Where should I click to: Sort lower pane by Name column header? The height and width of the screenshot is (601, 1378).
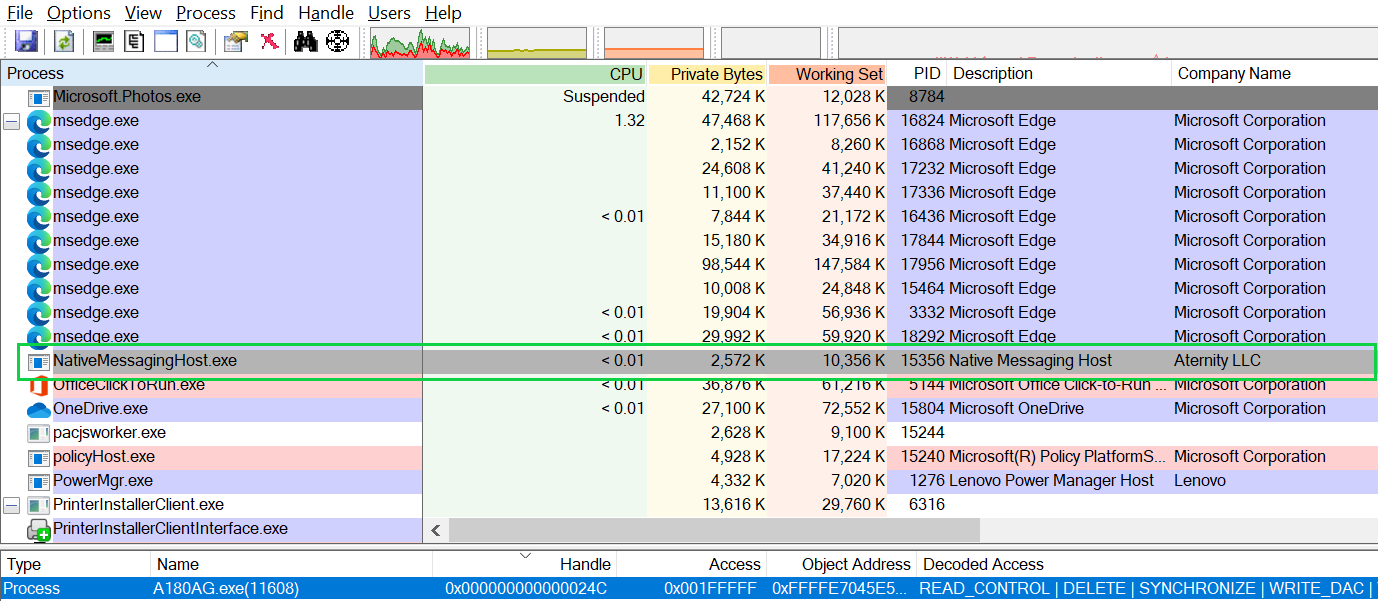coord(291,565)
